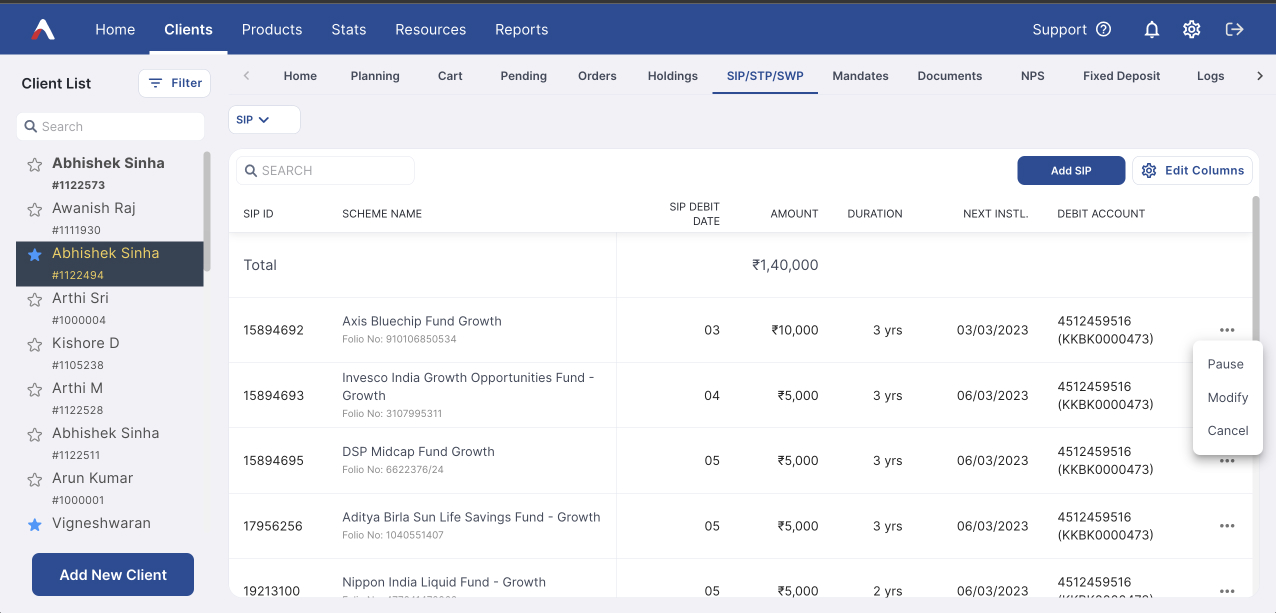Screen dimensions: 1276x613
Task: Switch to the Mandates tab
Action: coord(860,76)
